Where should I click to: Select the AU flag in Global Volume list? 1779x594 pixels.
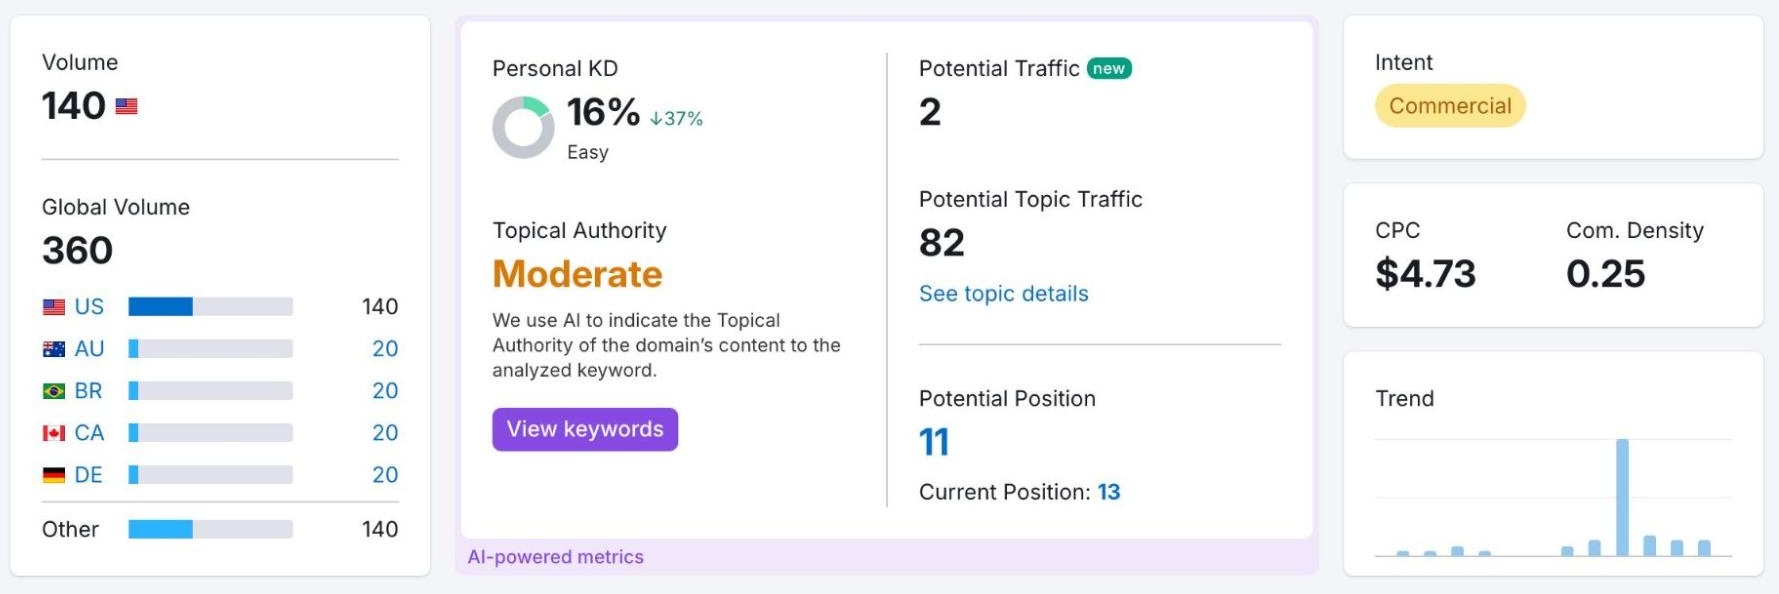pyautogui.click(x=55, y=348)
